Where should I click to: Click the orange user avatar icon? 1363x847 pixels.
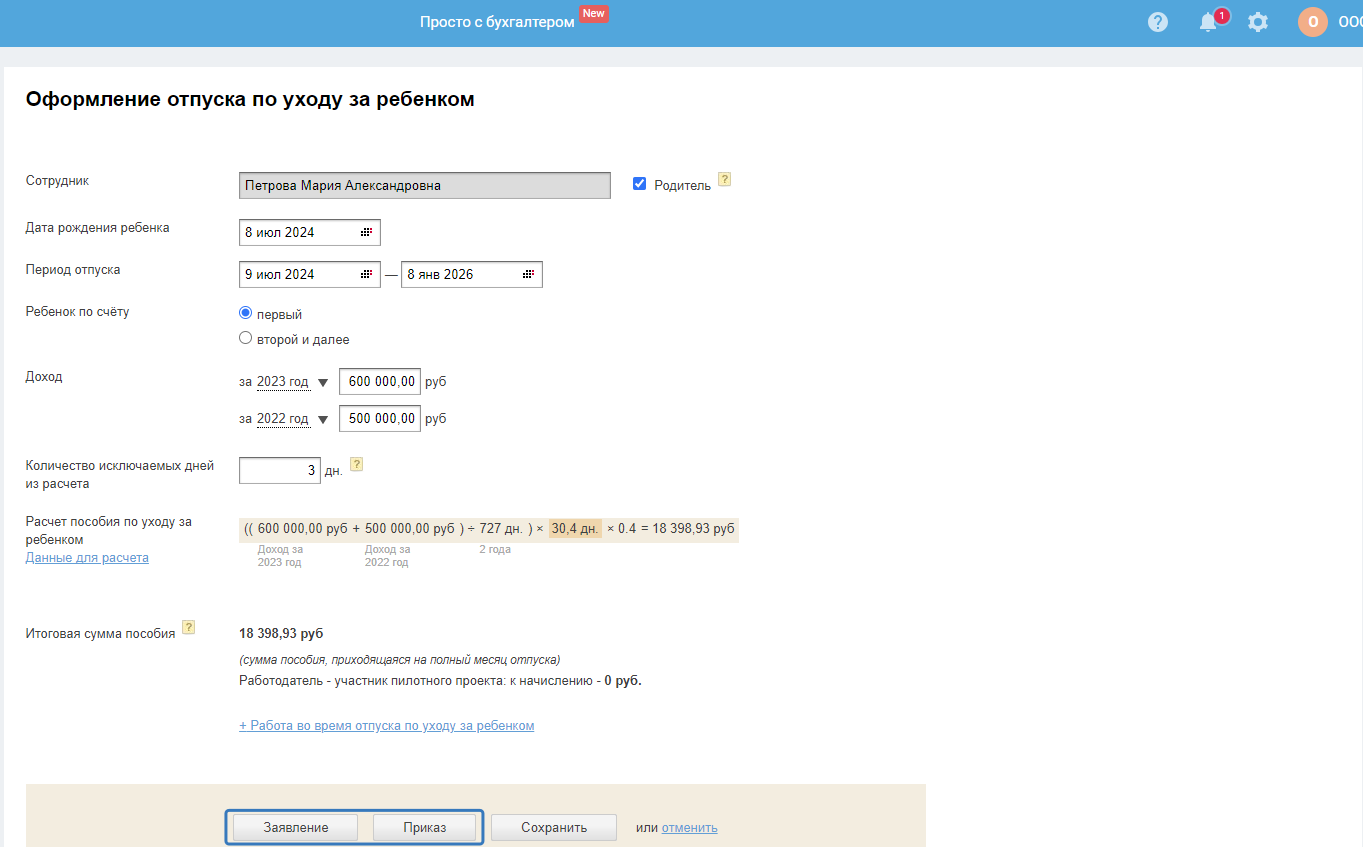coord(1312,22)
